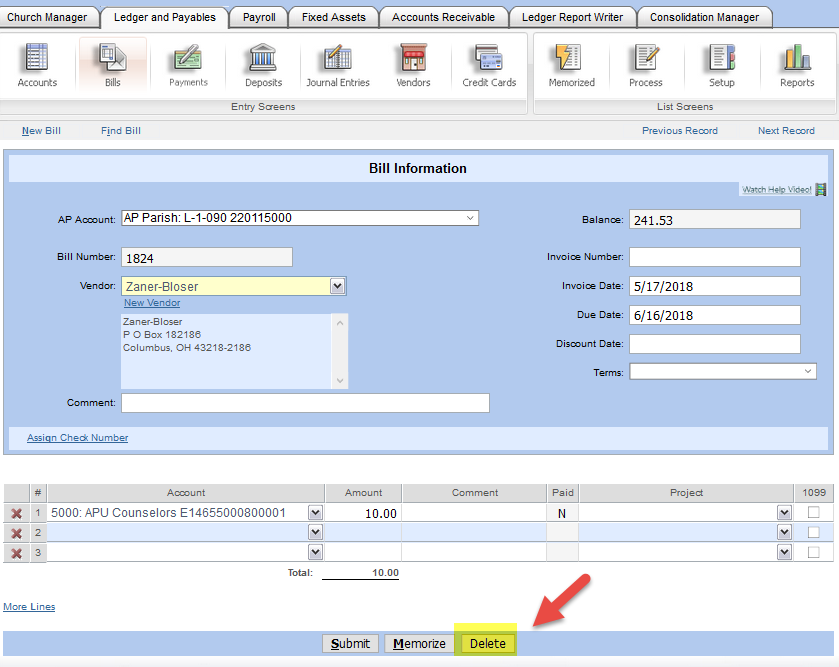This screenshot has width=839, height=667.
Task: Expand the Vendor dropdown arrow
Action: coord(337,286)
